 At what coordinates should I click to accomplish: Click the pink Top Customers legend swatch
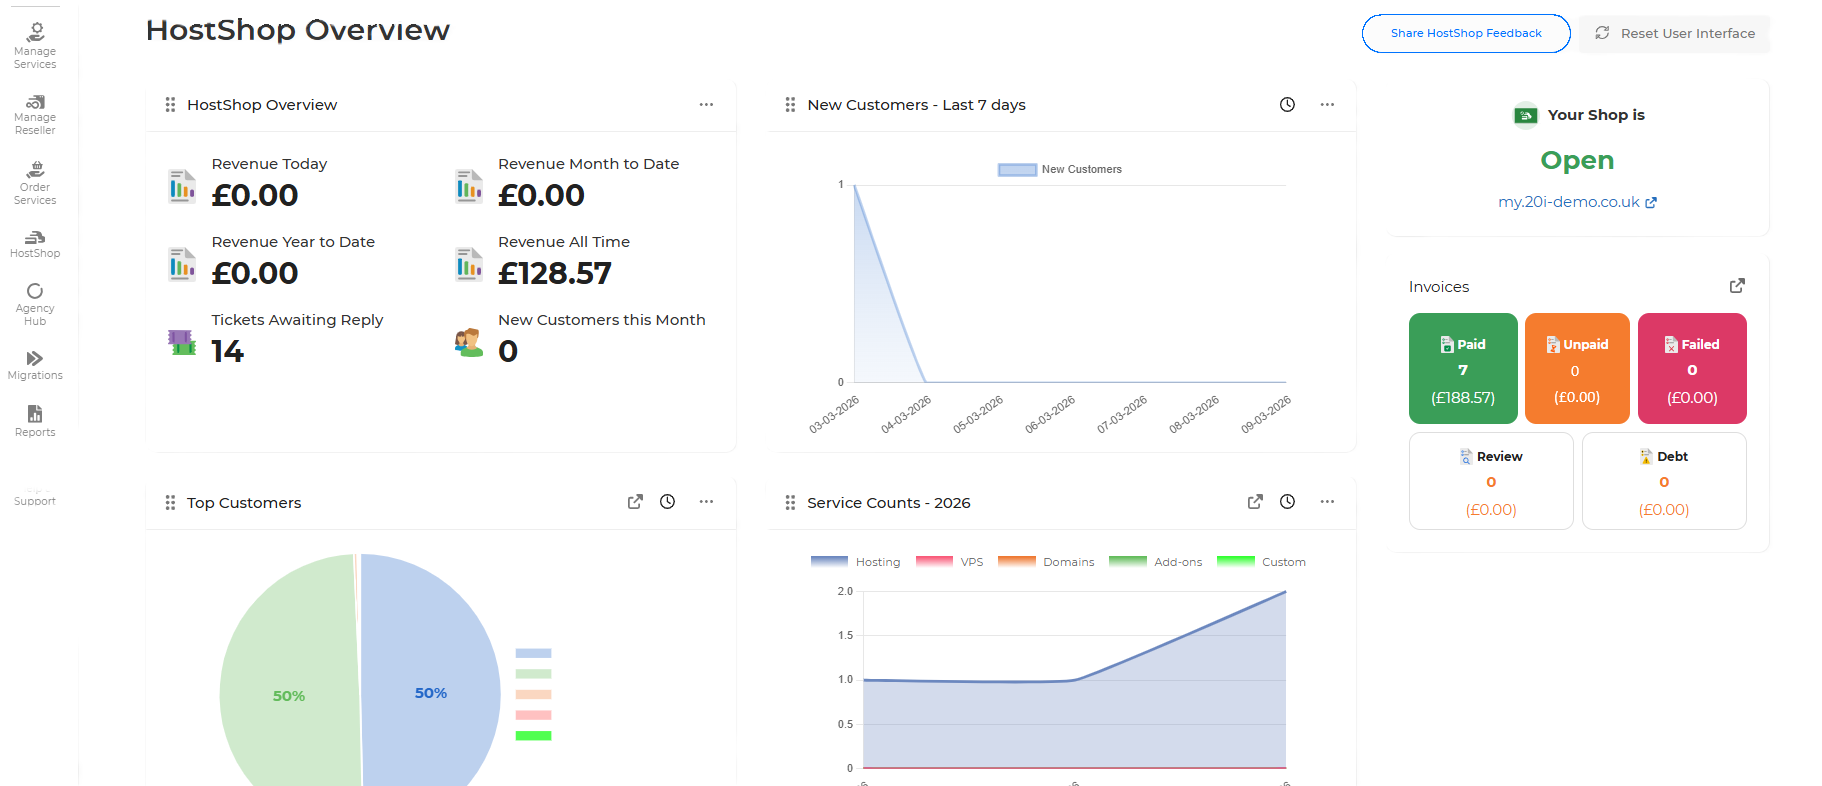click(x=533, y=715)
